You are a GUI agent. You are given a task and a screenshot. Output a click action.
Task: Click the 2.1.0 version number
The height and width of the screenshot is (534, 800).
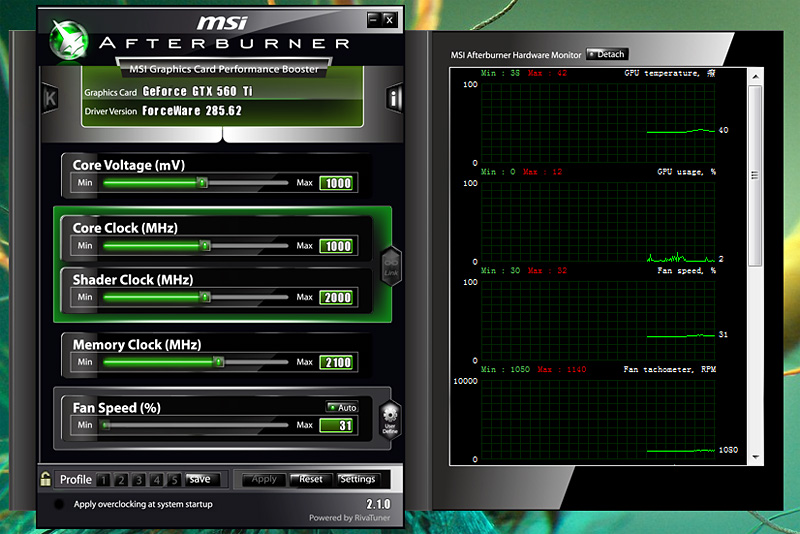tap(378, 504)
